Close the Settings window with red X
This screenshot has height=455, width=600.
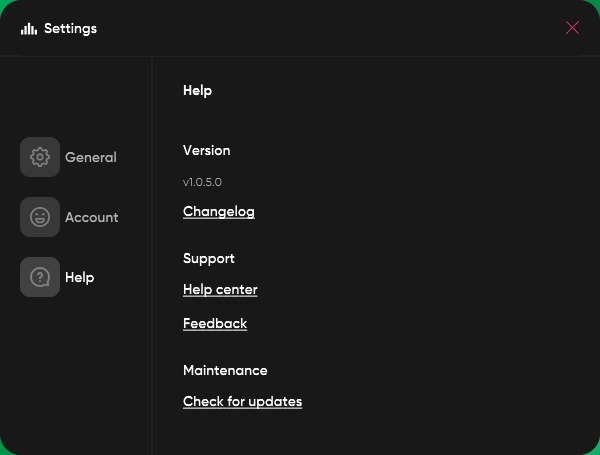572,28
